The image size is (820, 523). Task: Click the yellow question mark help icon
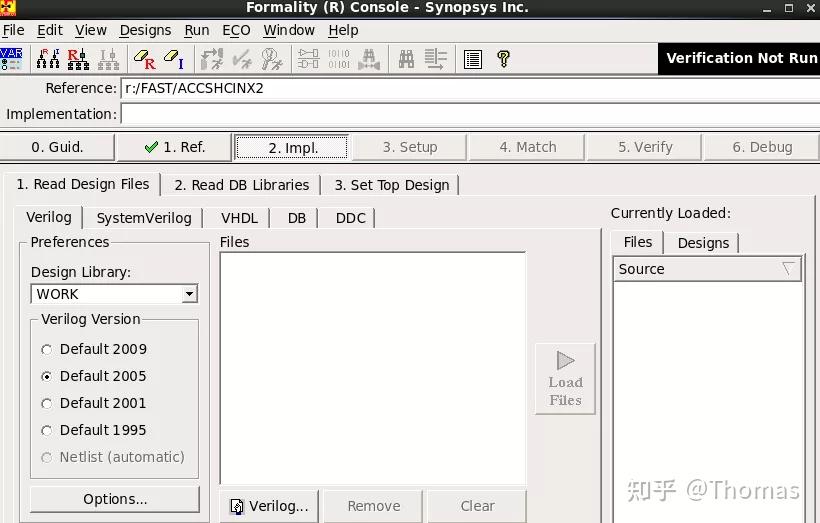504,59
